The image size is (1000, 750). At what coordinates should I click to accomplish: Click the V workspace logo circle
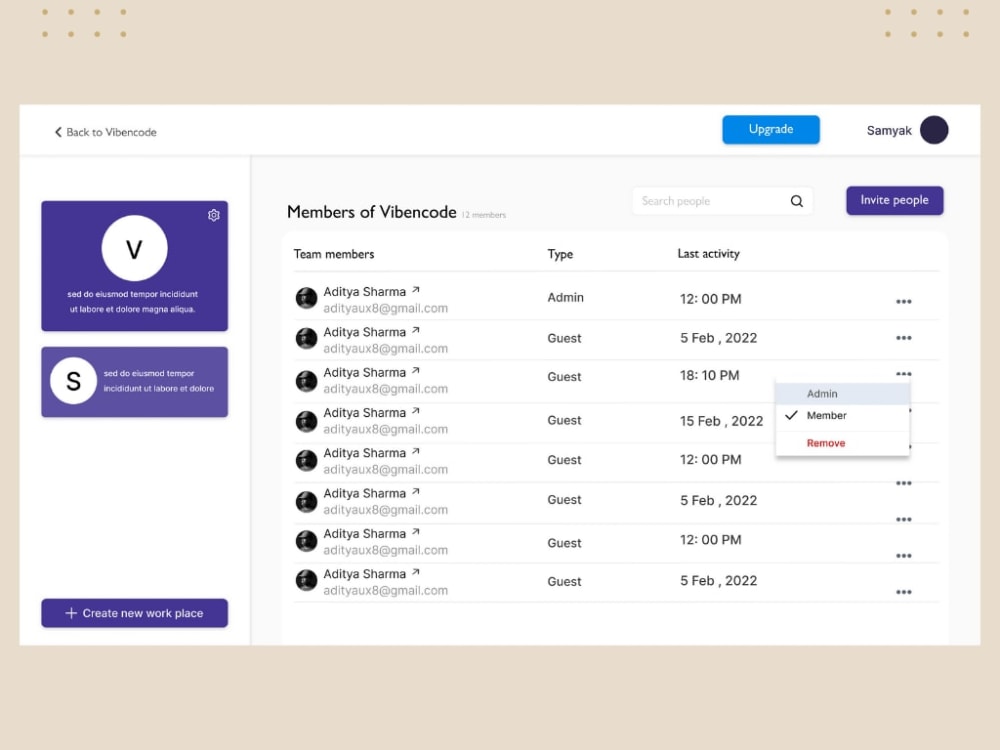pos(135,248)
